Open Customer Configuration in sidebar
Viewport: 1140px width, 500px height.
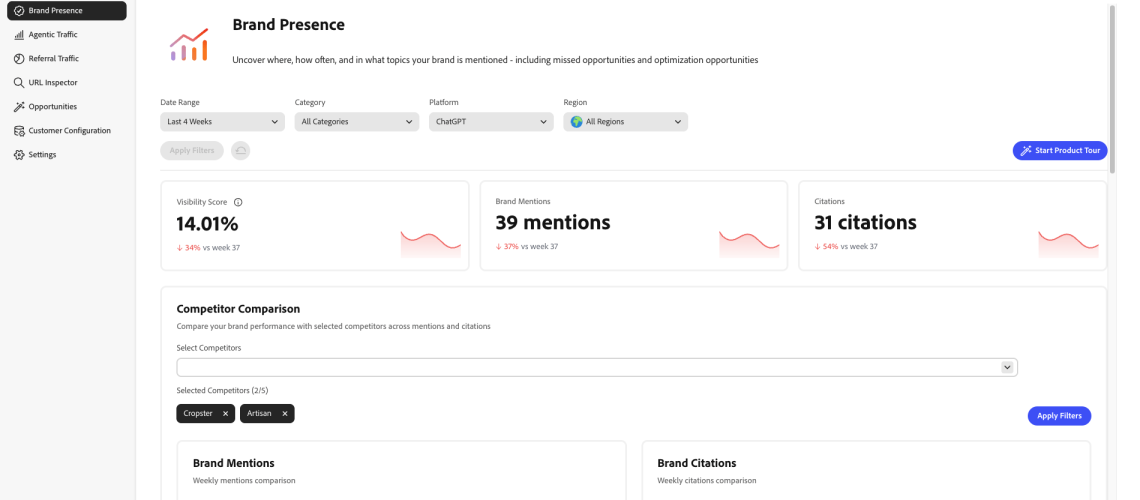click(x=67, y=131)
